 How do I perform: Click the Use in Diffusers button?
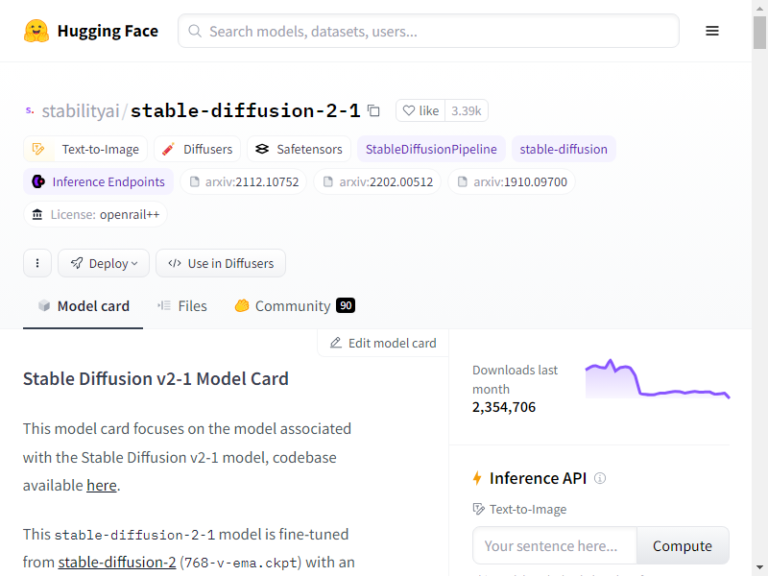[x=220, y=263]
